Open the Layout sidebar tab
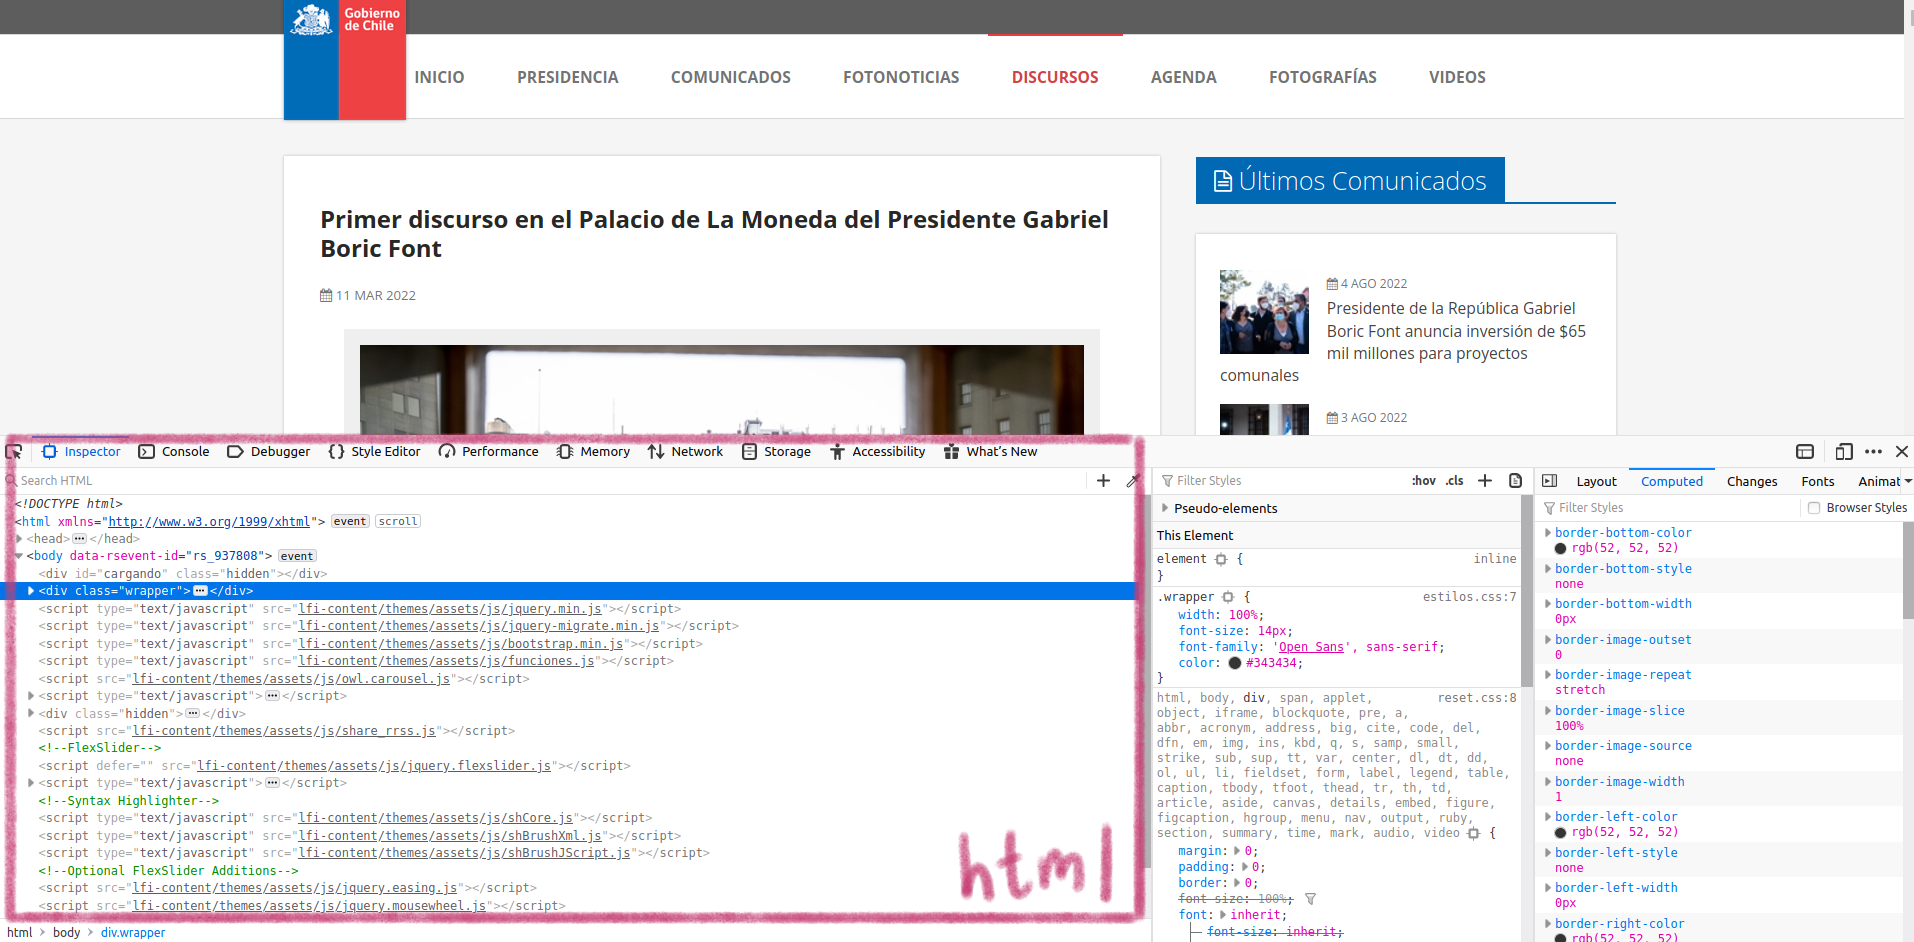Image resolution: width=1914 pixels, height=942 pixels. pos(1595,481)
